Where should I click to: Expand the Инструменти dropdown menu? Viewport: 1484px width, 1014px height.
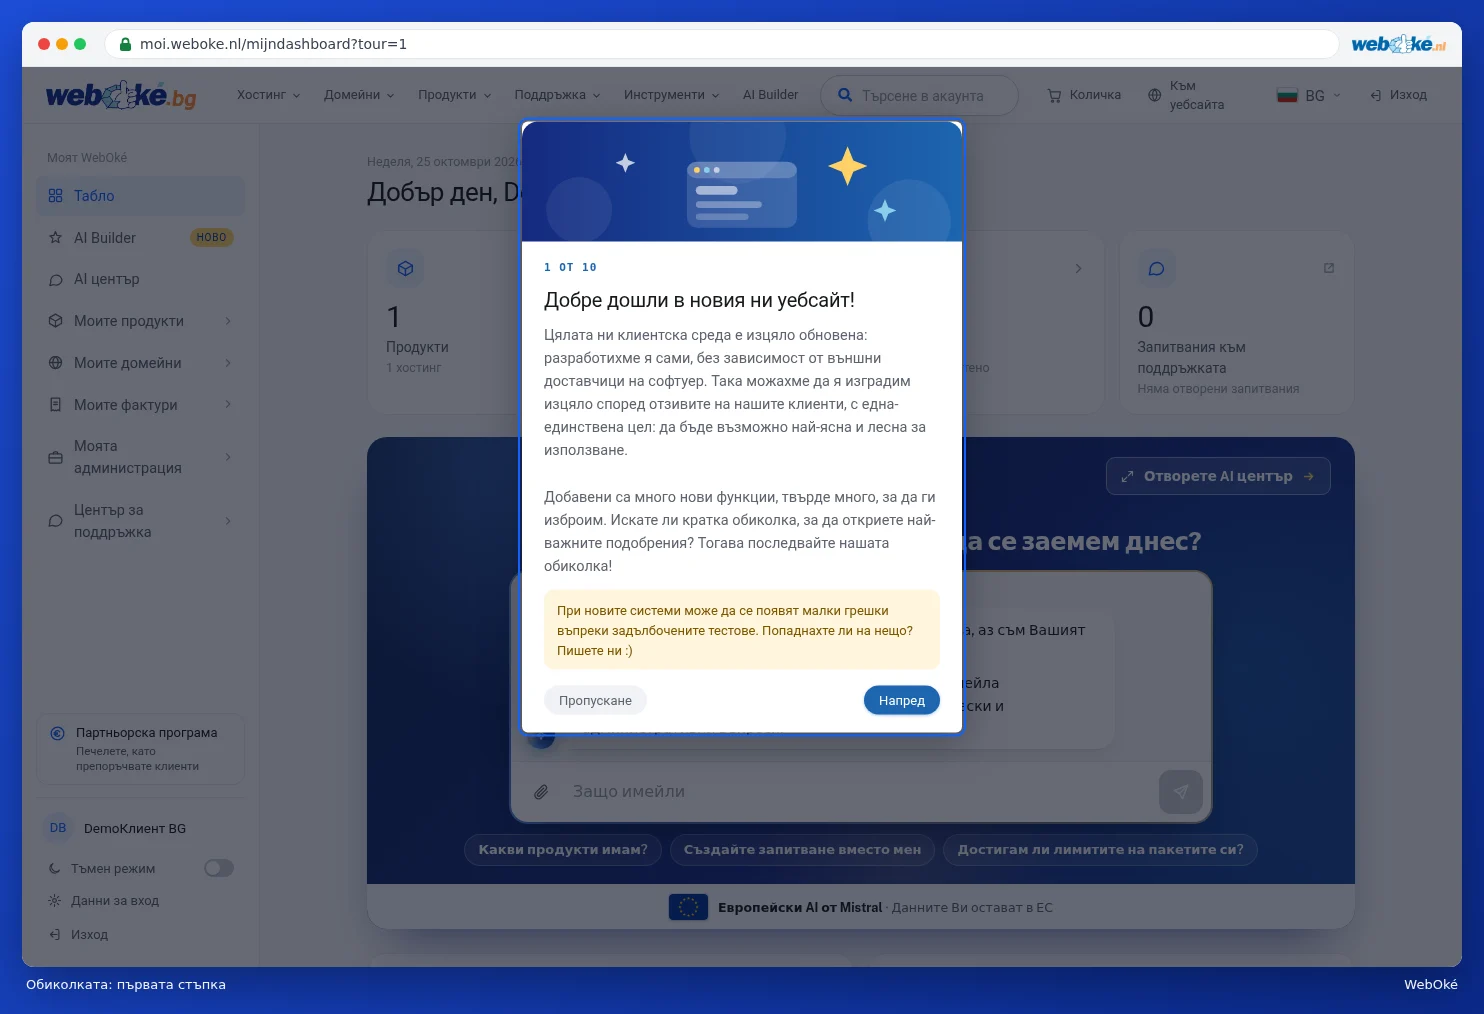tap(672, 95)
